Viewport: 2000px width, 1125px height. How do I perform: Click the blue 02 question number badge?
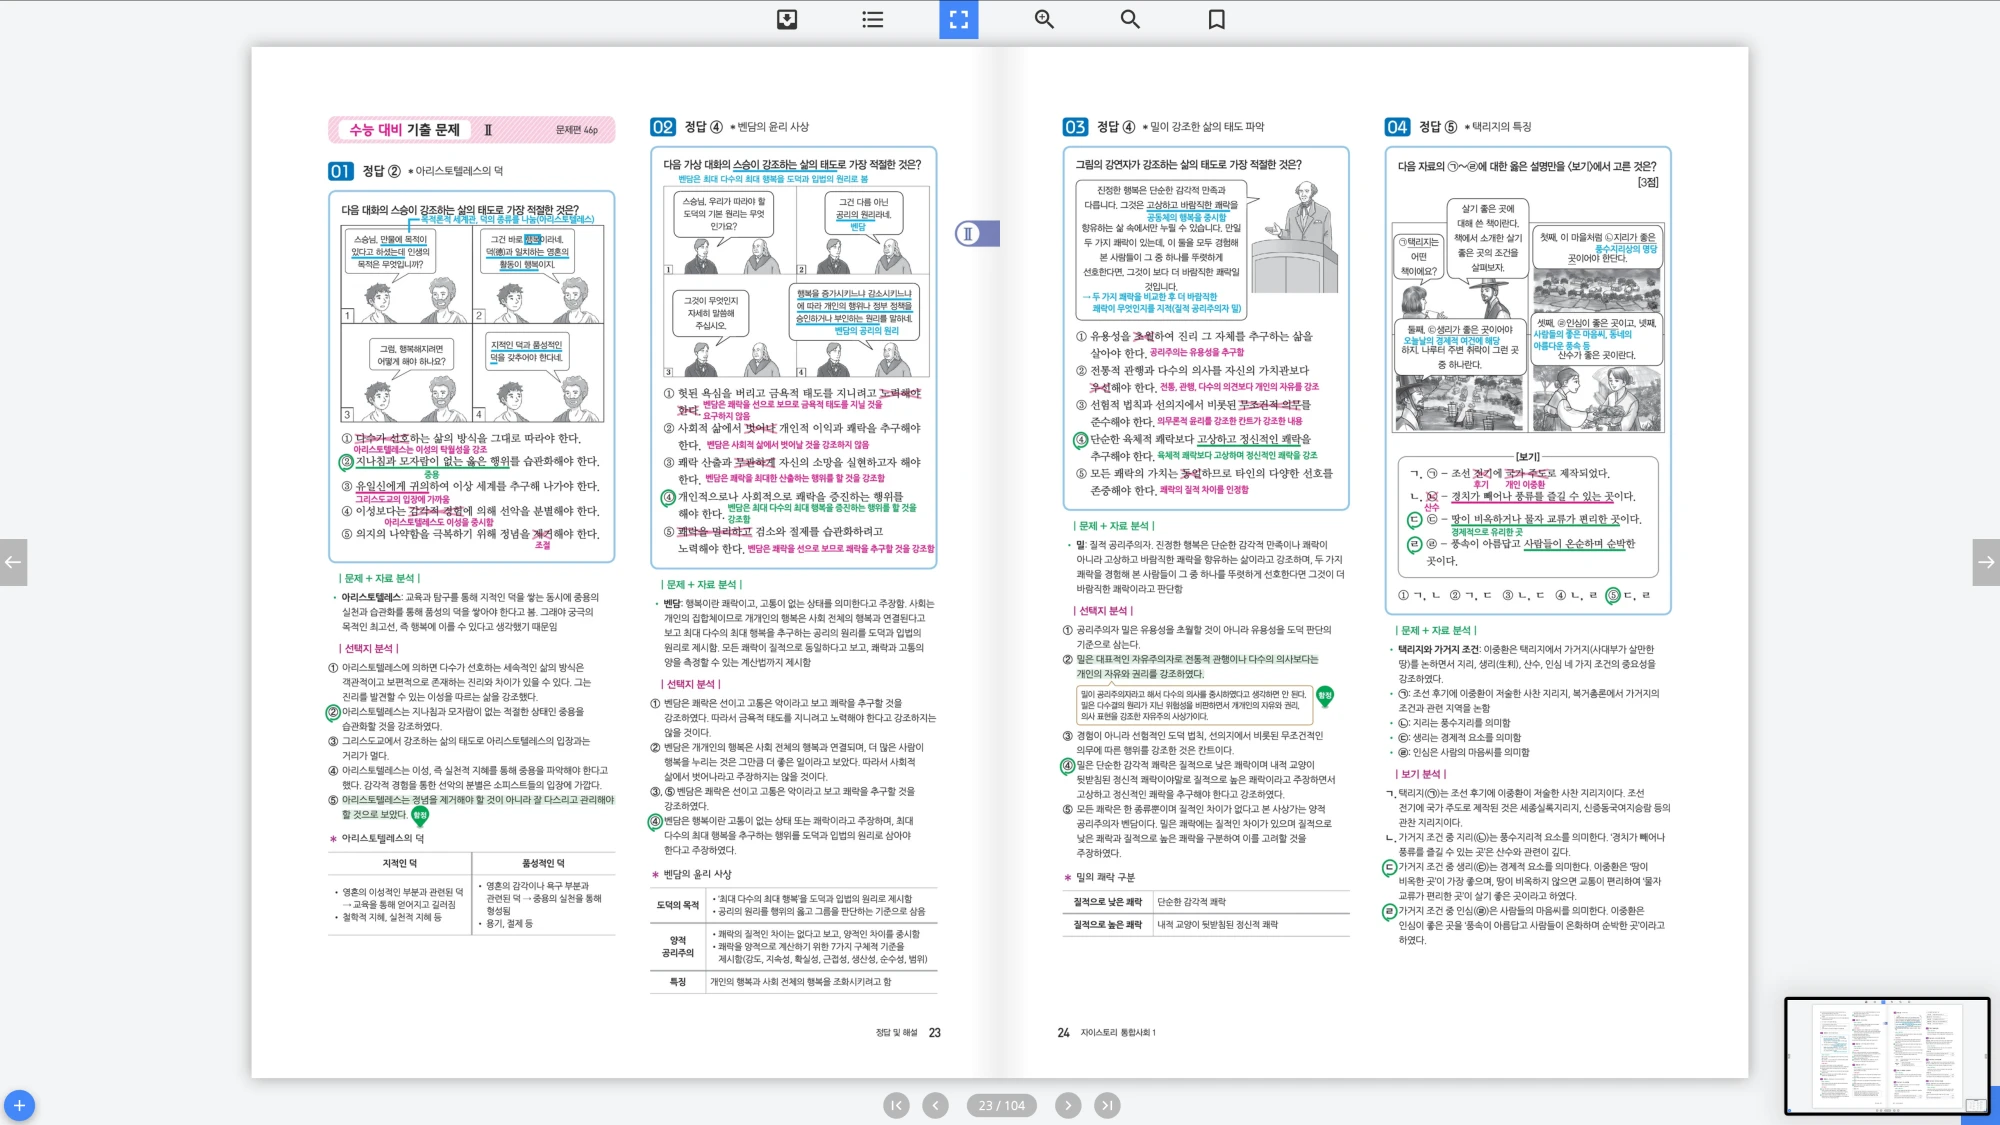coord(662,127)
